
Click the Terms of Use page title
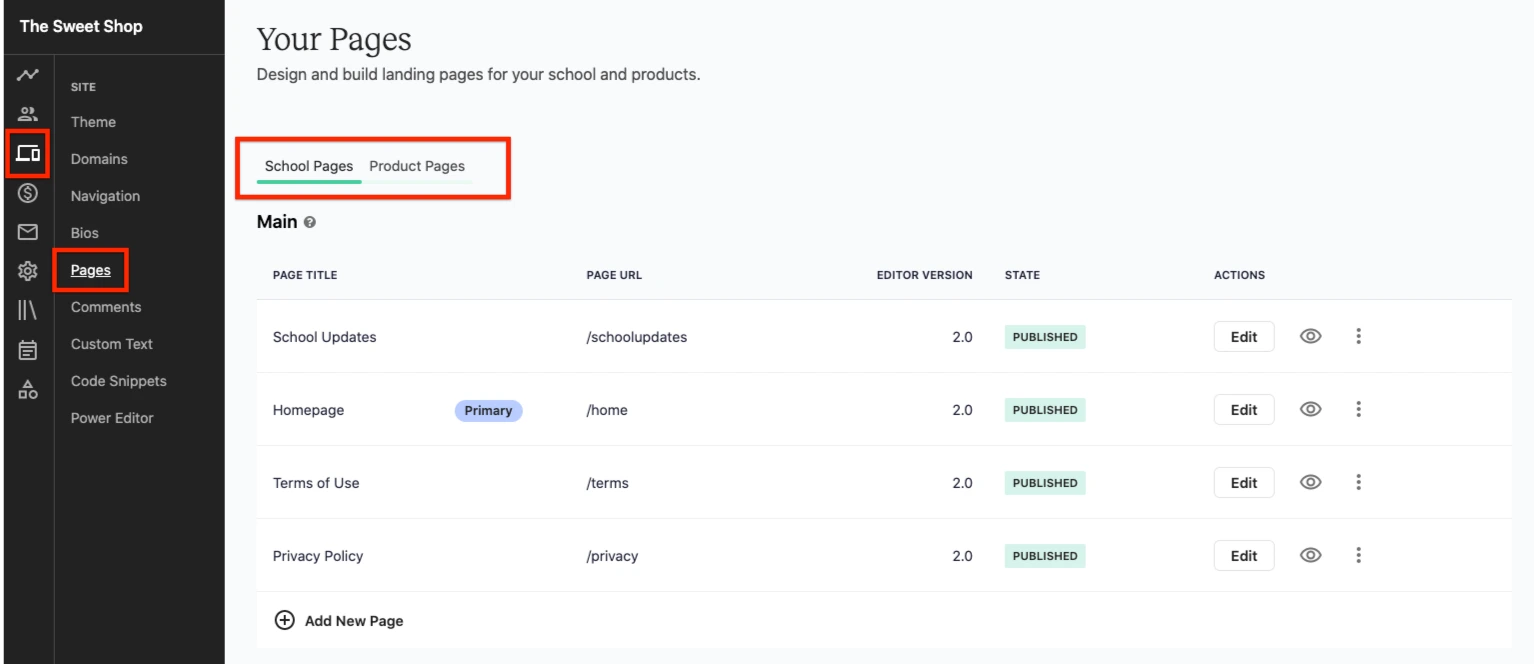point(316,483)
